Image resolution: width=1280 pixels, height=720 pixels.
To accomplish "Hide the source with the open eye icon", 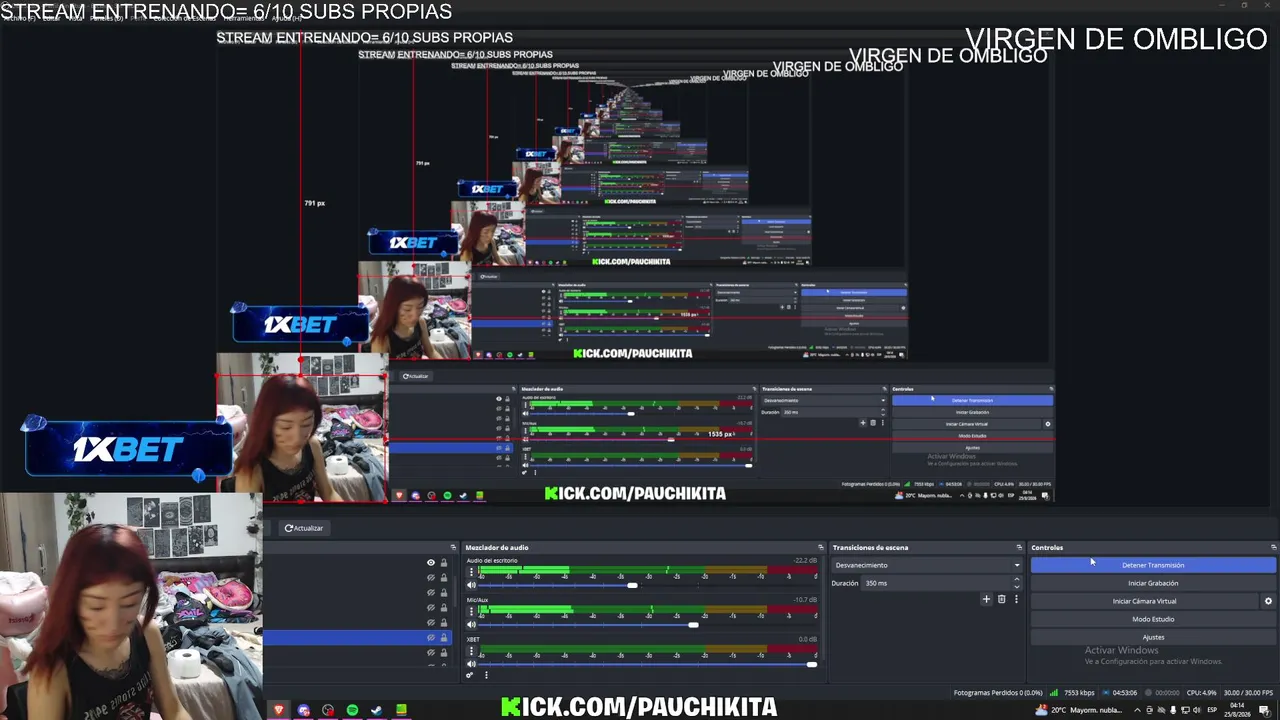I will pyautogui.click(x=431, y=563).
